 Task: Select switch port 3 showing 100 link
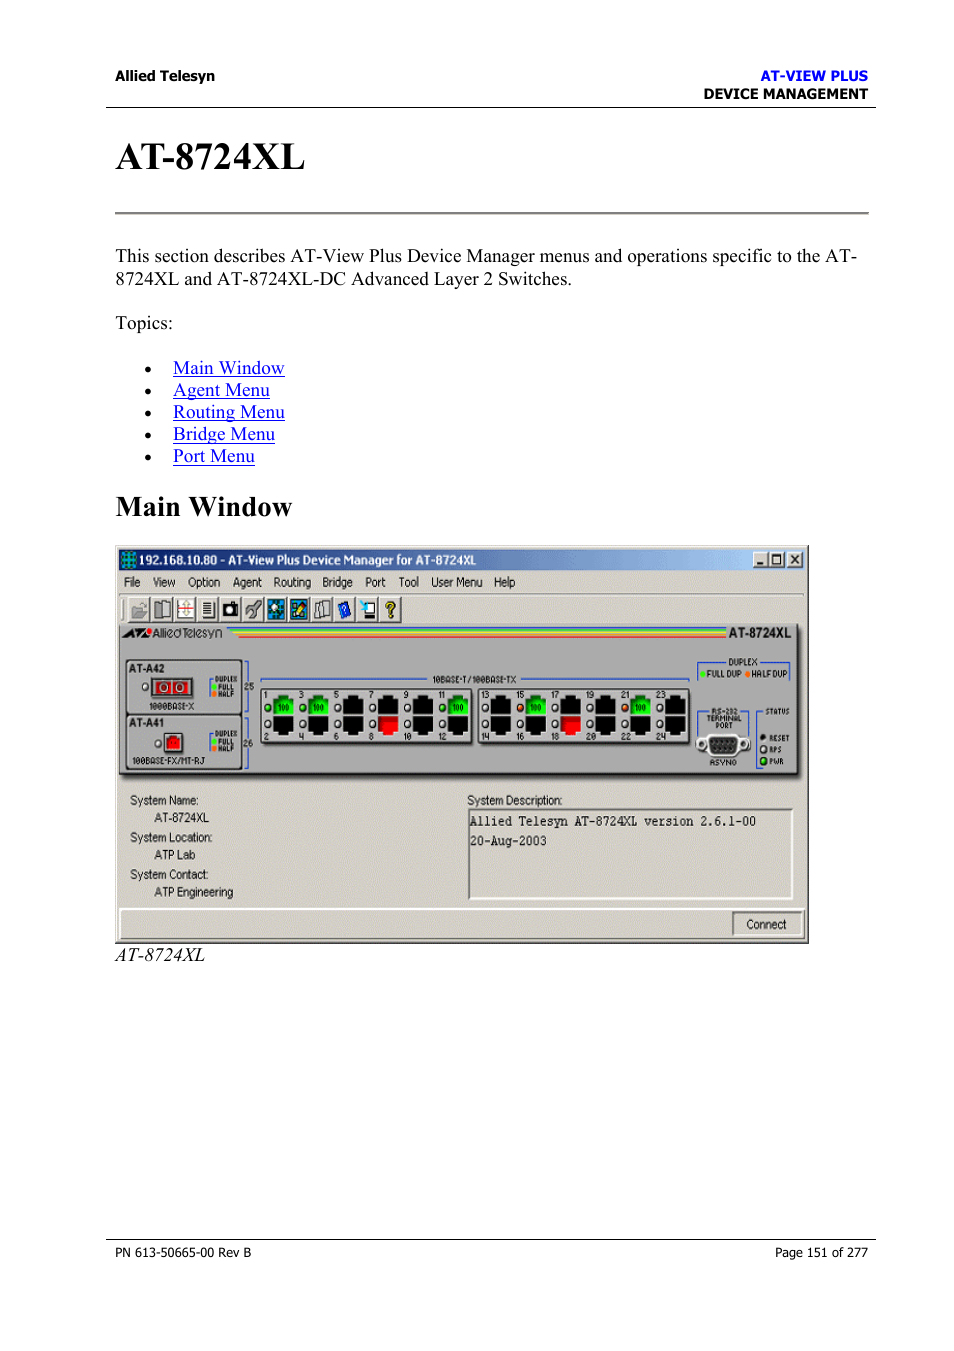click(x=318, y=705)
